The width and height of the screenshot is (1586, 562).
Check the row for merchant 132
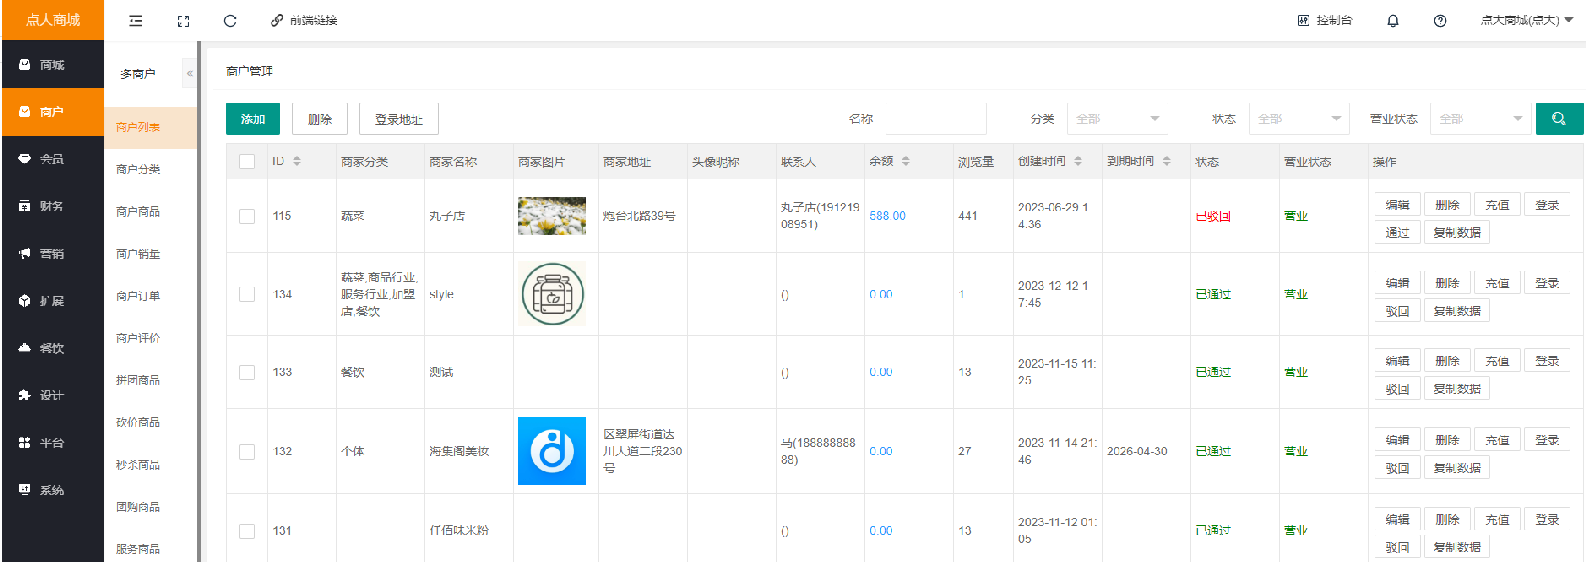[247, 452]
